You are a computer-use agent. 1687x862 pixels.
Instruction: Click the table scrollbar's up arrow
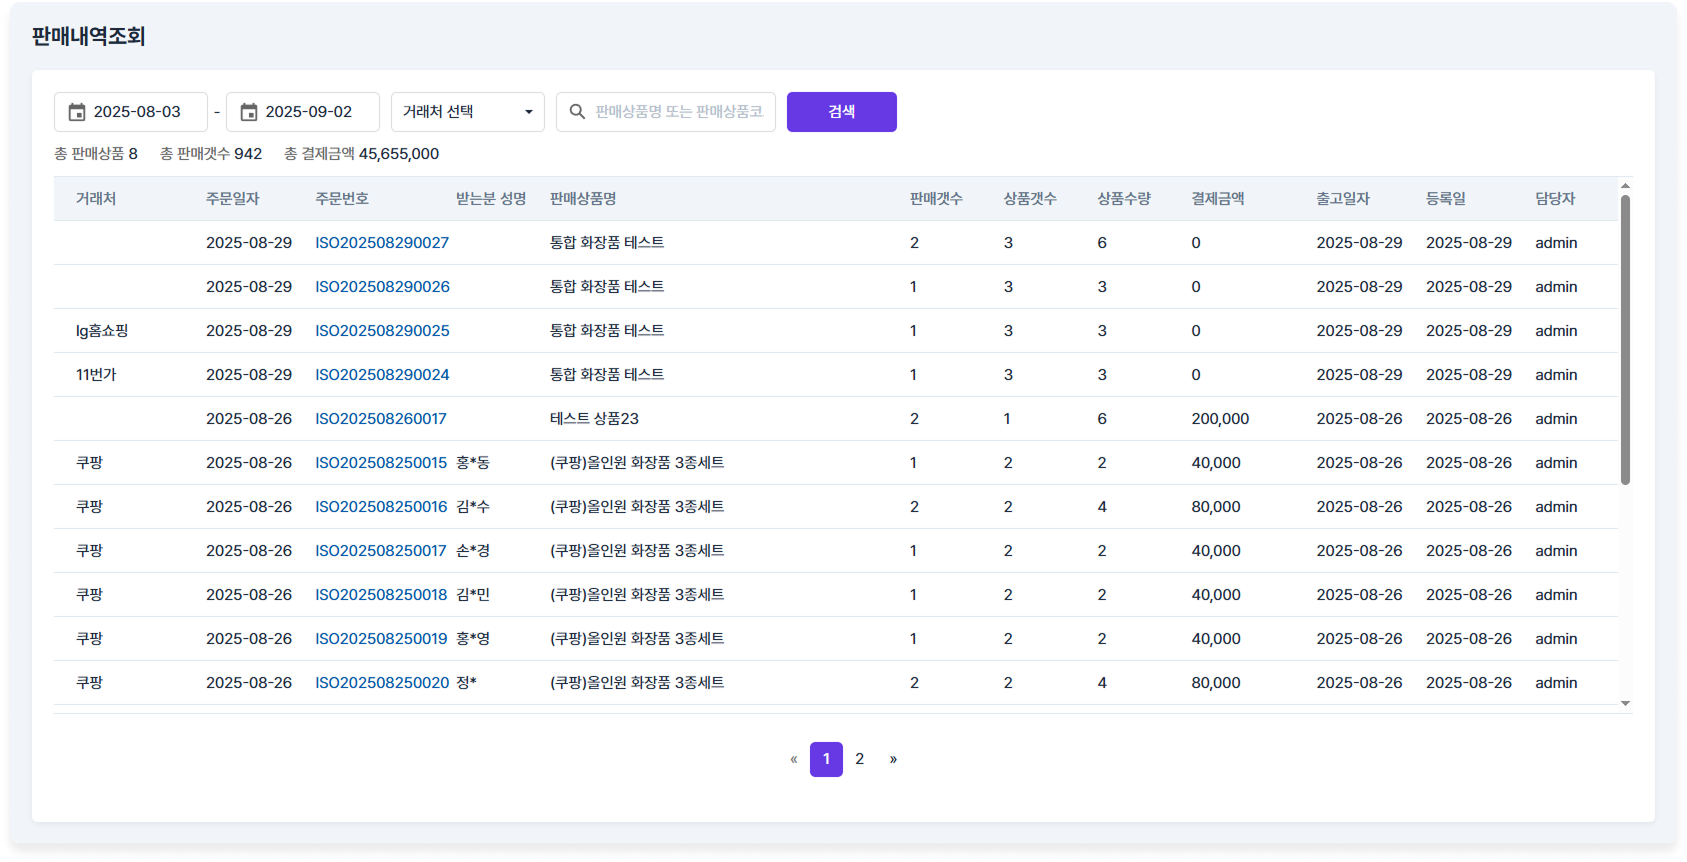(x=1625, y=186)
